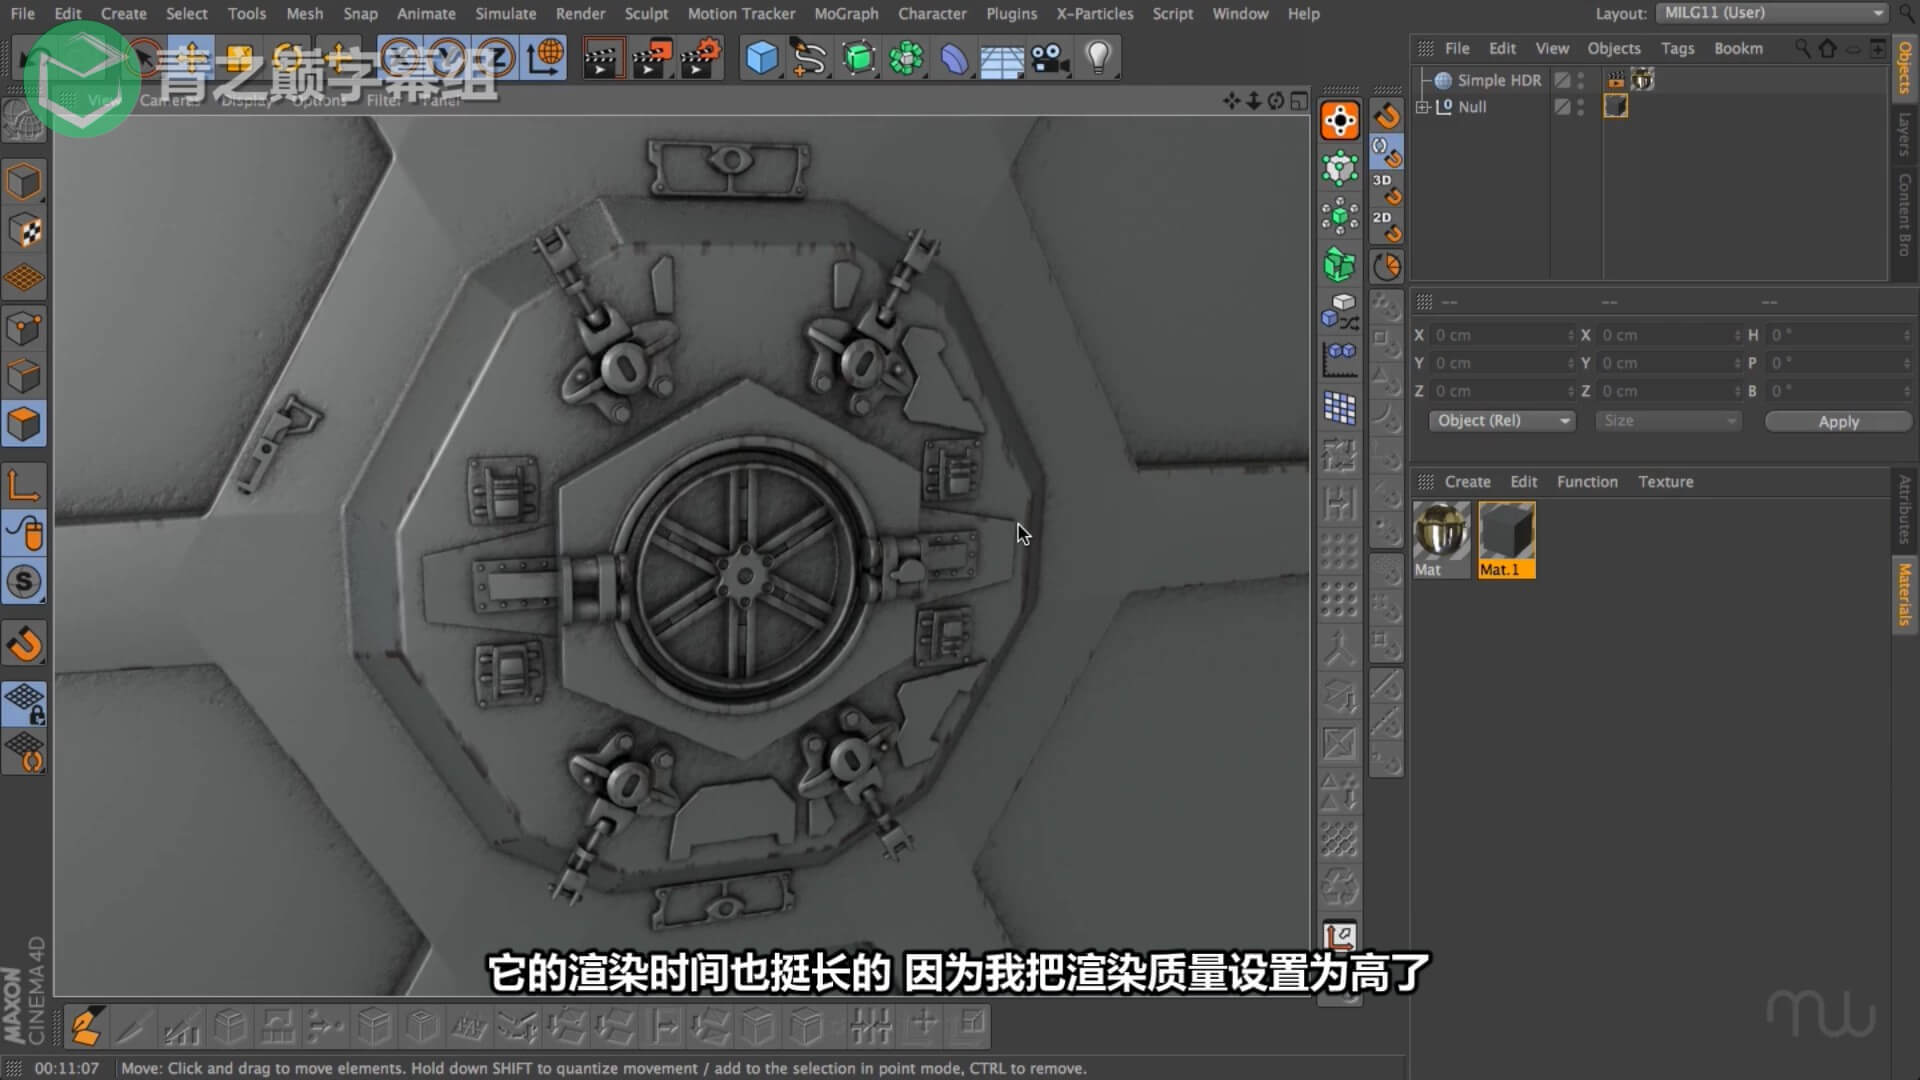
Task: Open the Object (Rel) coordinate dropdown
Action: 1502,421
